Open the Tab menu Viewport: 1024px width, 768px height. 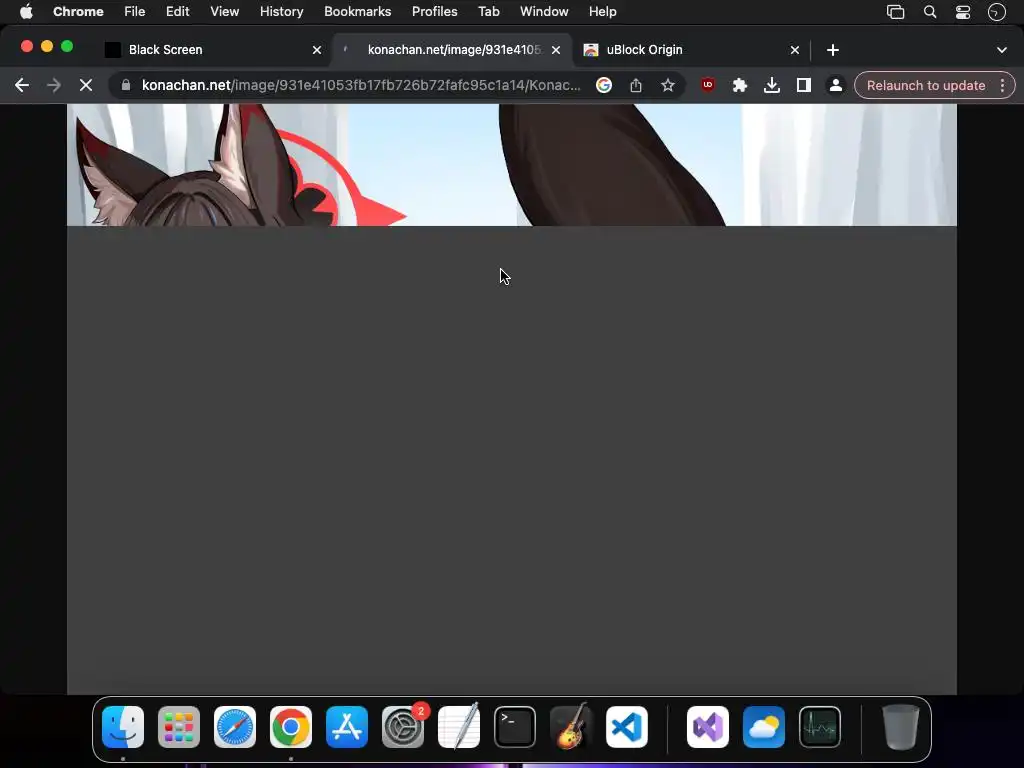pos(488,12)
